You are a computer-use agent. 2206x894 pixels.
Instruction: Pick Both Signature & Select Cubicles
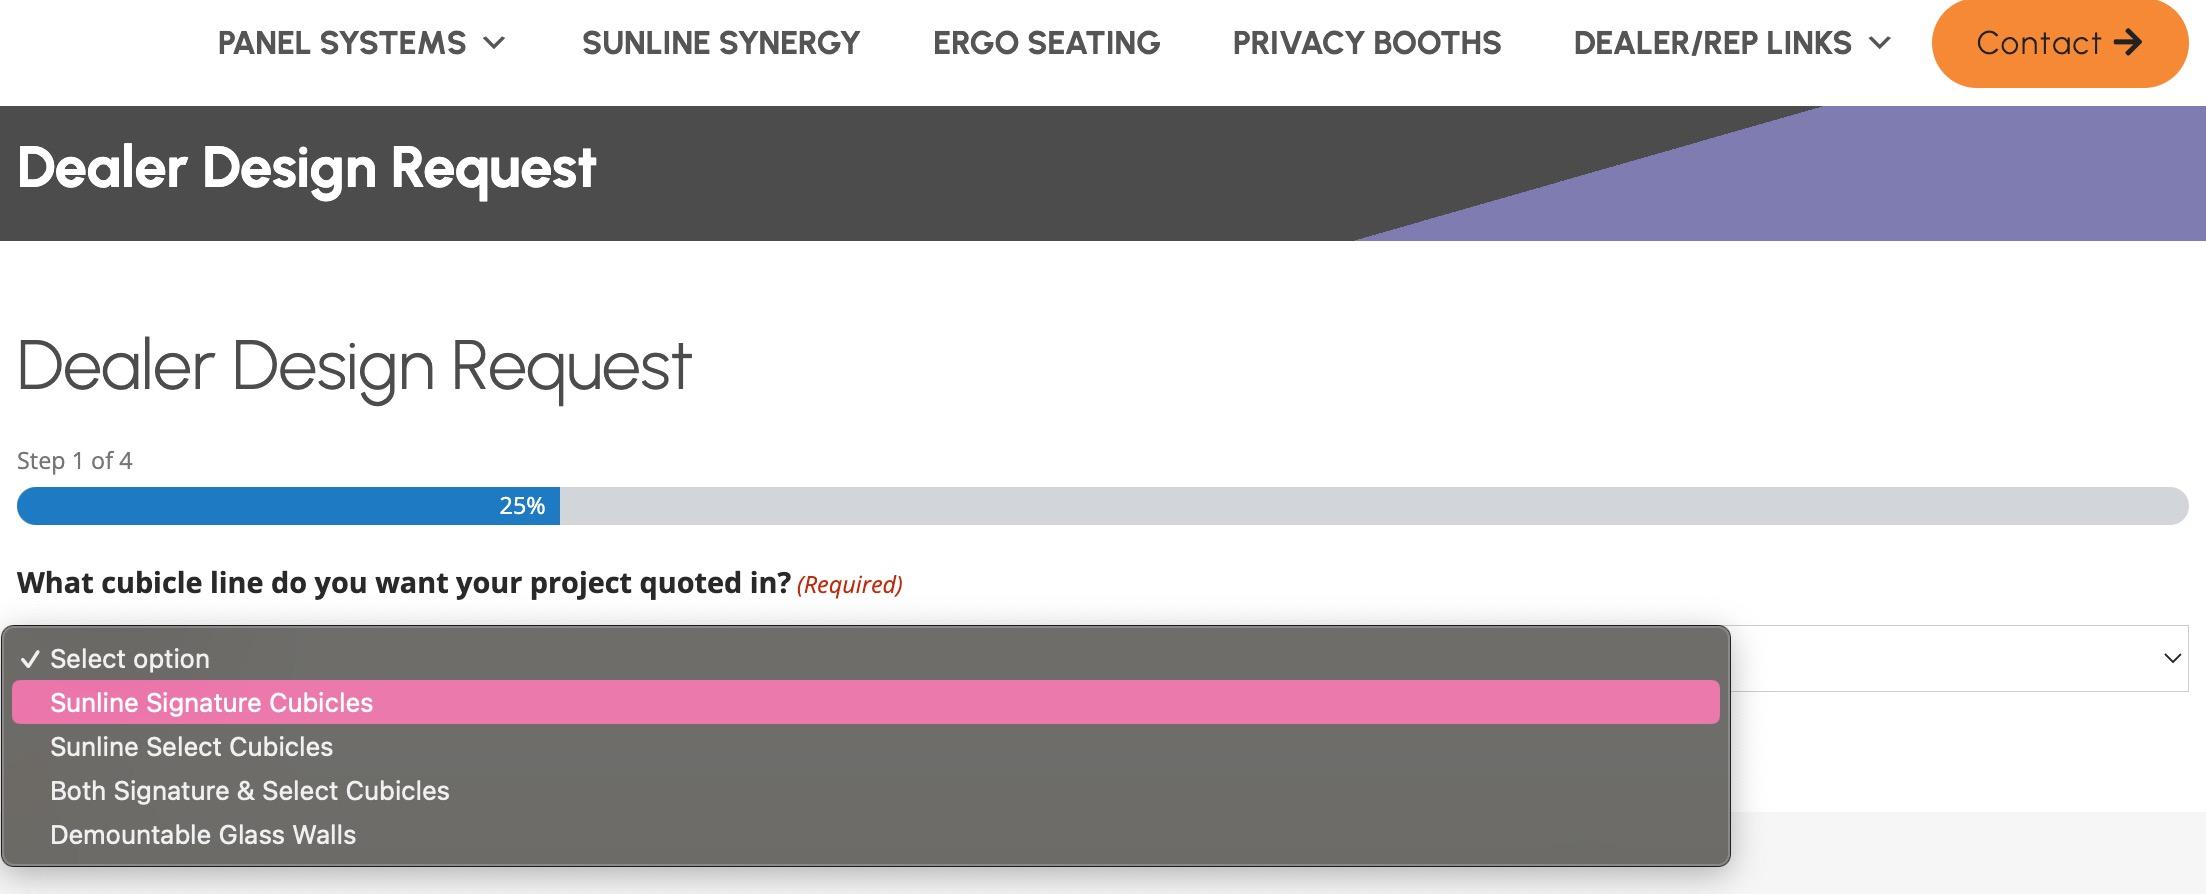pos(249,791)
